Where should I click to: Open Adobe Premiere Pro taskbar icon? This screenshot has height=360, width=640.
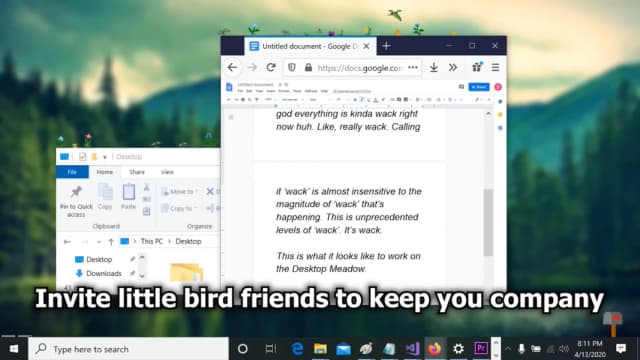481,349
